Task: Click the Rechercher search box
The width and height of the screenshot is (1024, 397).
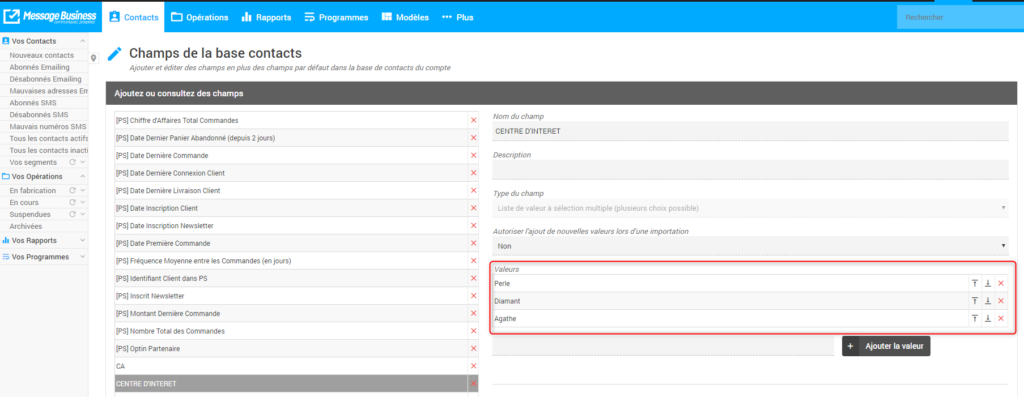Action: pos(960,18)
